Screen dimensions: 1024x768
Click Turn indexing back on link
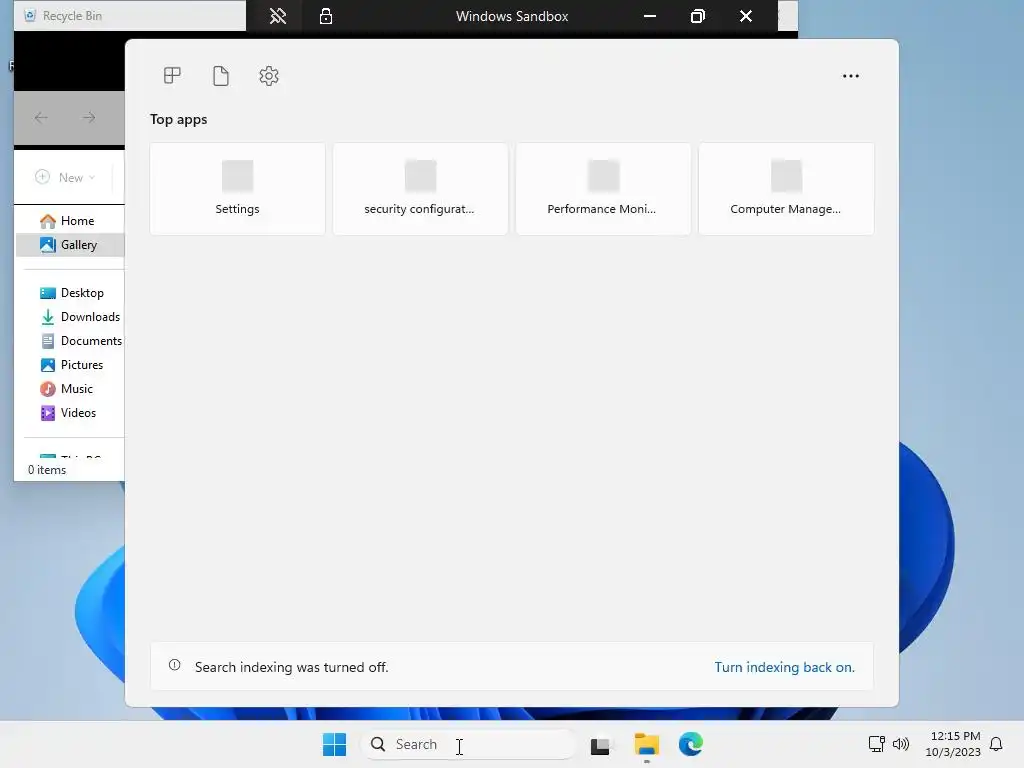click(x=784, y=667)
